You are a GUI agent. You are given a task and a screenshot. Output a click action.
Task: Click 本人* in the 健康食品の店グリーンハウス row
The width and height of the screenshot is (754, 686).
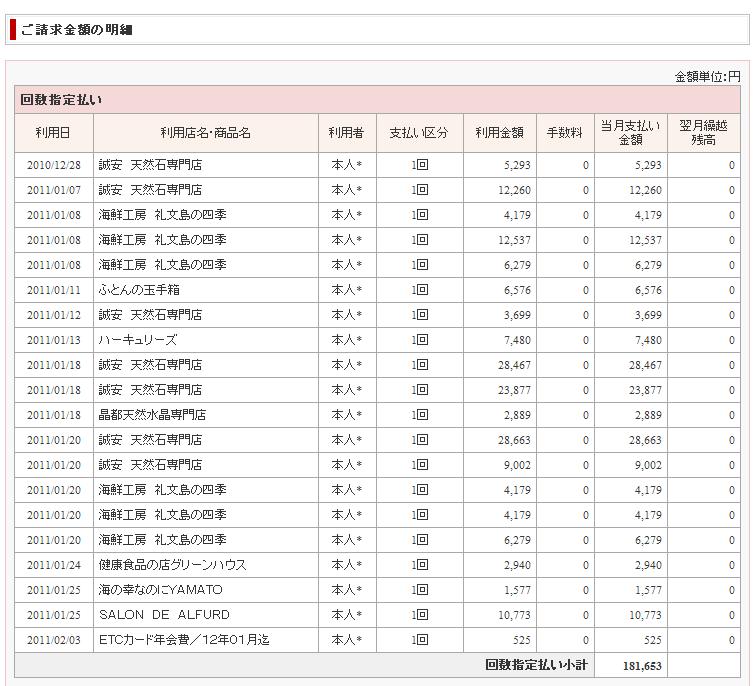[347, 565]
